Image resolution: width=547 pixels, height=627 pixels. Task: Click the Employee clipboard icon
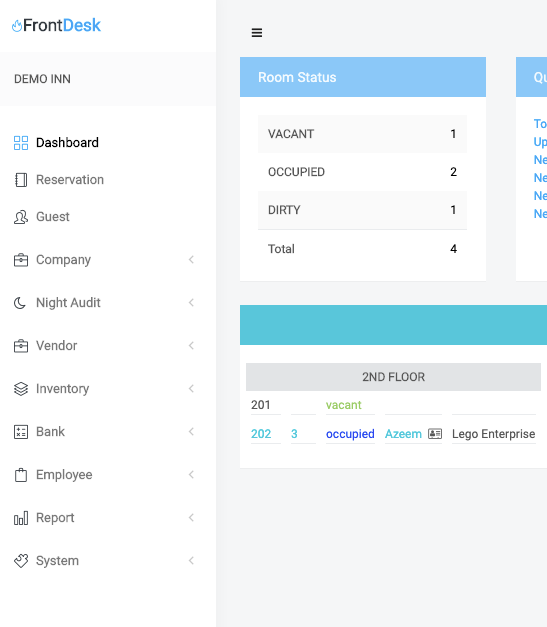coord(21,475)
